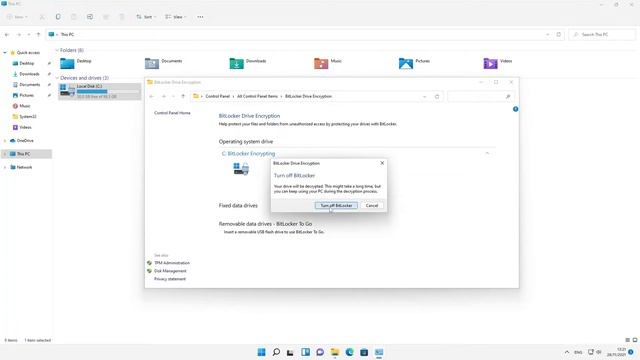Open Disk Management link
The image size is (640, 360).
pyautogui.click(x=170, y=271)
